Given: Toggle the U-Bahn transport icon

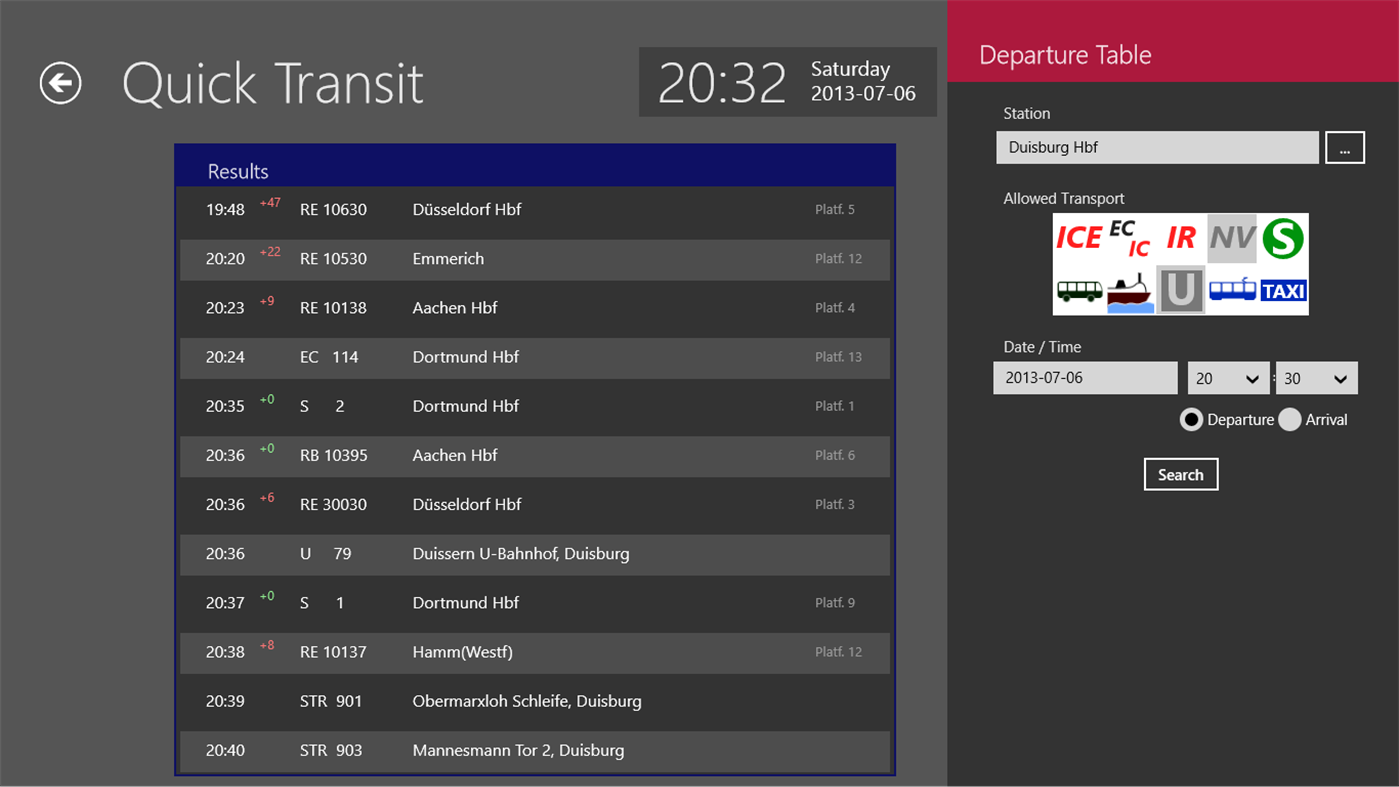Looking at the screenshot, I should [x=1180, y=290].
